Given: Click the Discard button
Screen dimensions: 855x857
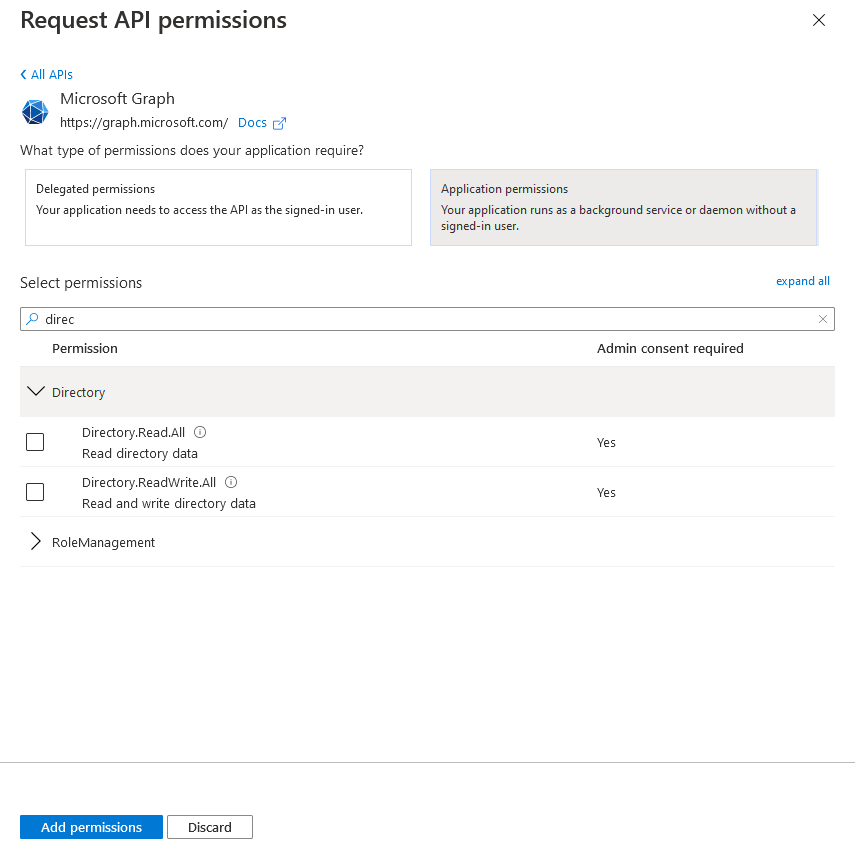Looking at the screenshot, I should (x=210, y=827).
